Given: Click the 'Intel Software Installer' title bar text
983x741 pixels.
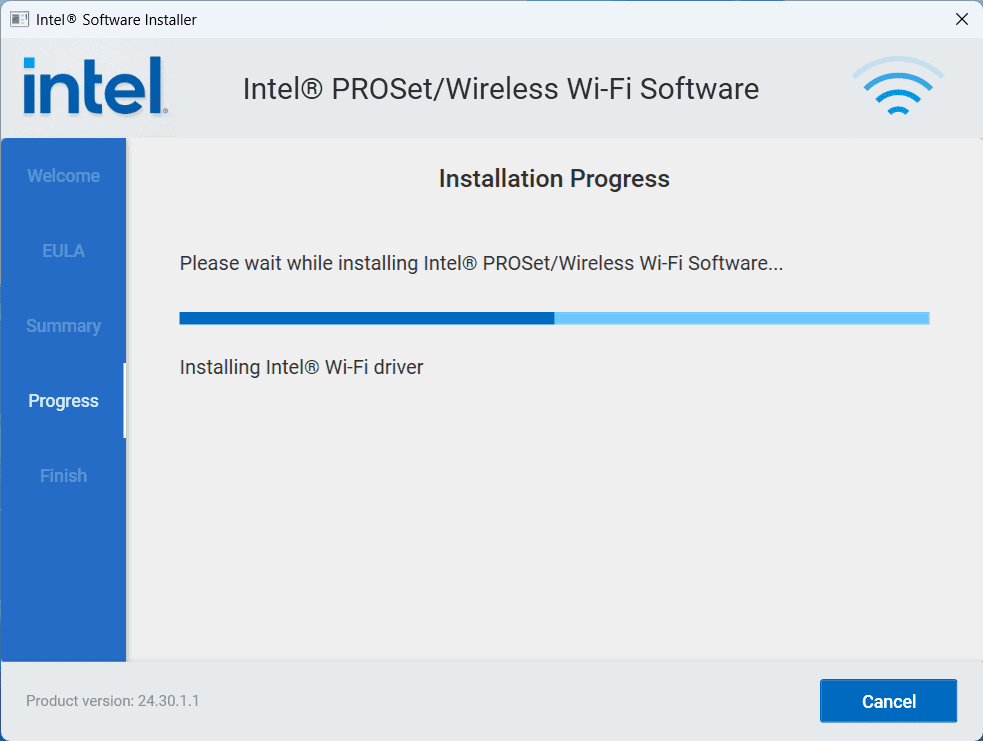Looking at the screenshot, I should (116, 20).
